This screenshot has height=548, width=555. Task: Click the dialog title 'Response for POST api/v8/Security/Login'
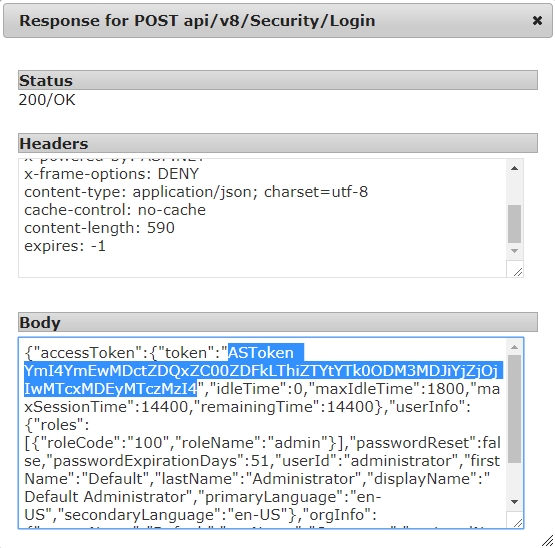coord(197,21)
